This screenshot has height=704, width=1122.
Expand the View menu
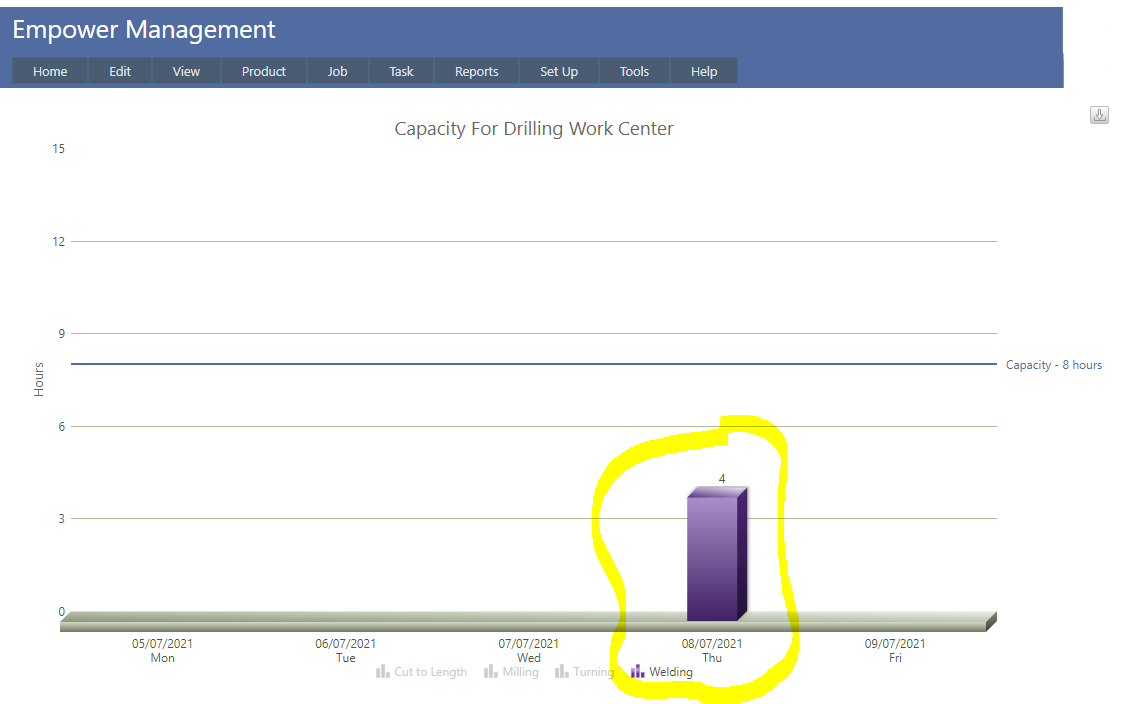click(x=186, y=72)
